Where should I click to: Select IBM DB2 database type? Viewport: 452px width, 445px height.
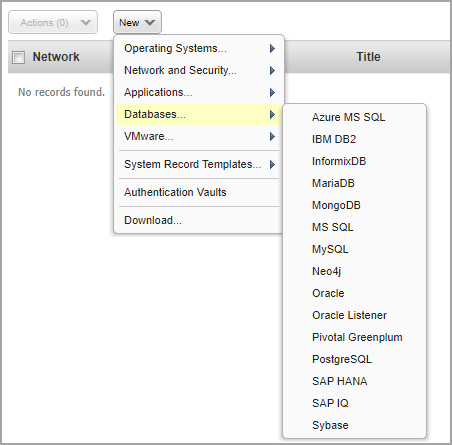pos(354,139)
